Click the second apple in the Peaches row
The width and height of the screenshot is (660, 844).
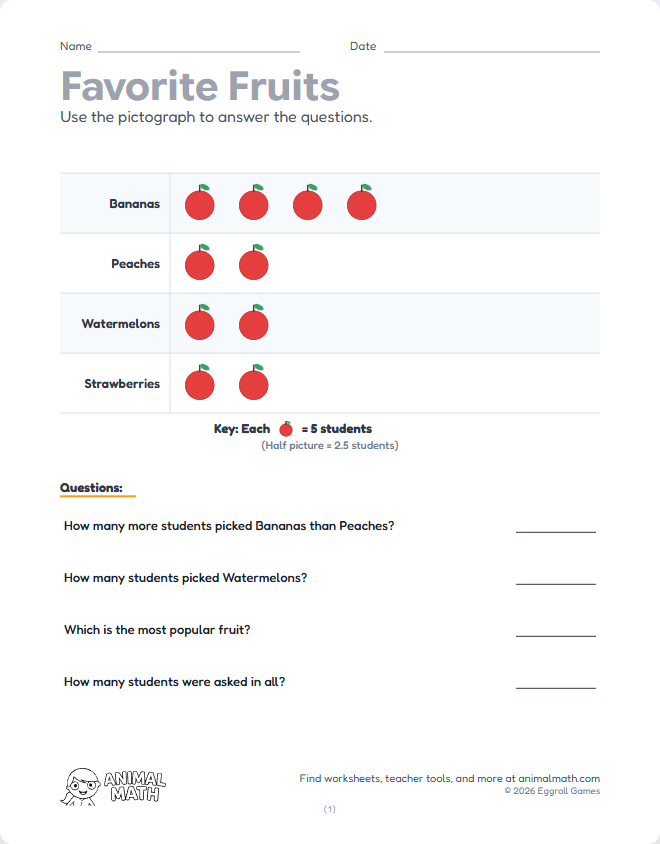coord(254,264)
